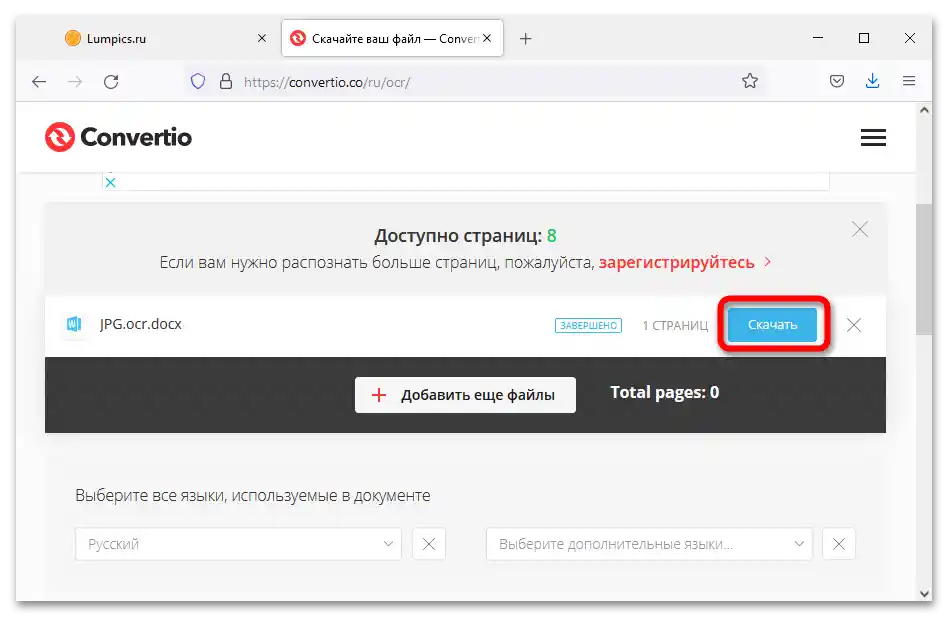This screenshot has width=948, height=617.
Task: Click the Total pages: 0 text
Action: (664, 393)
